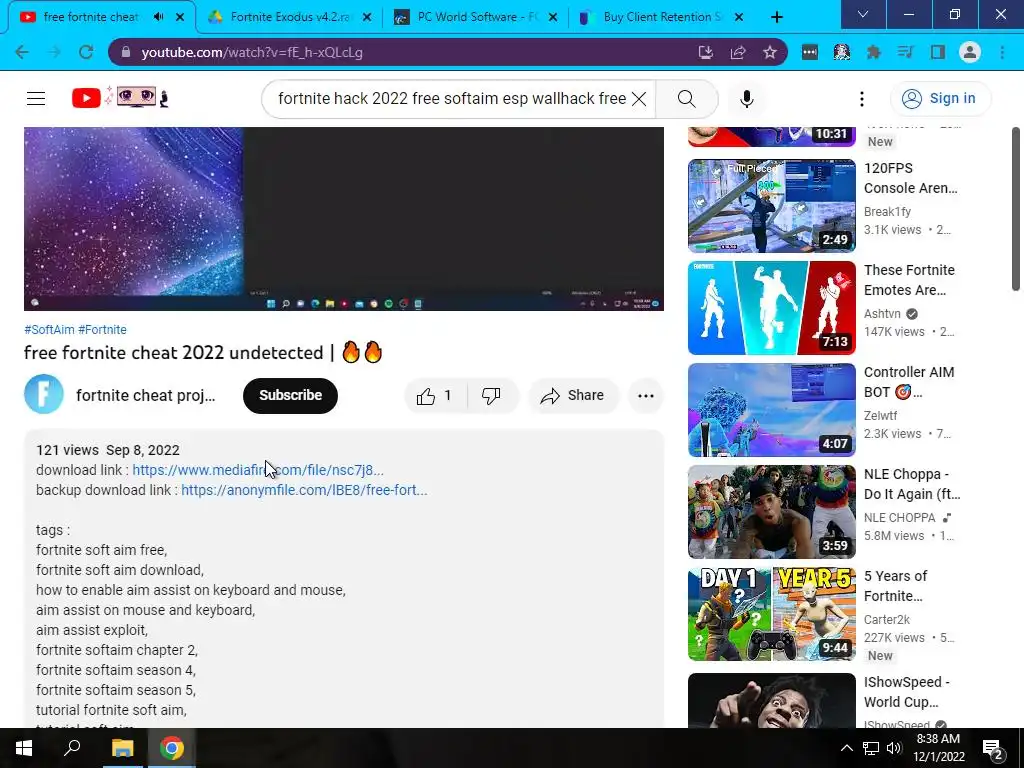The image size is (1024, 768).
Task: View site information lock icon
Action: pyautogui.click(x=126, y=52)
